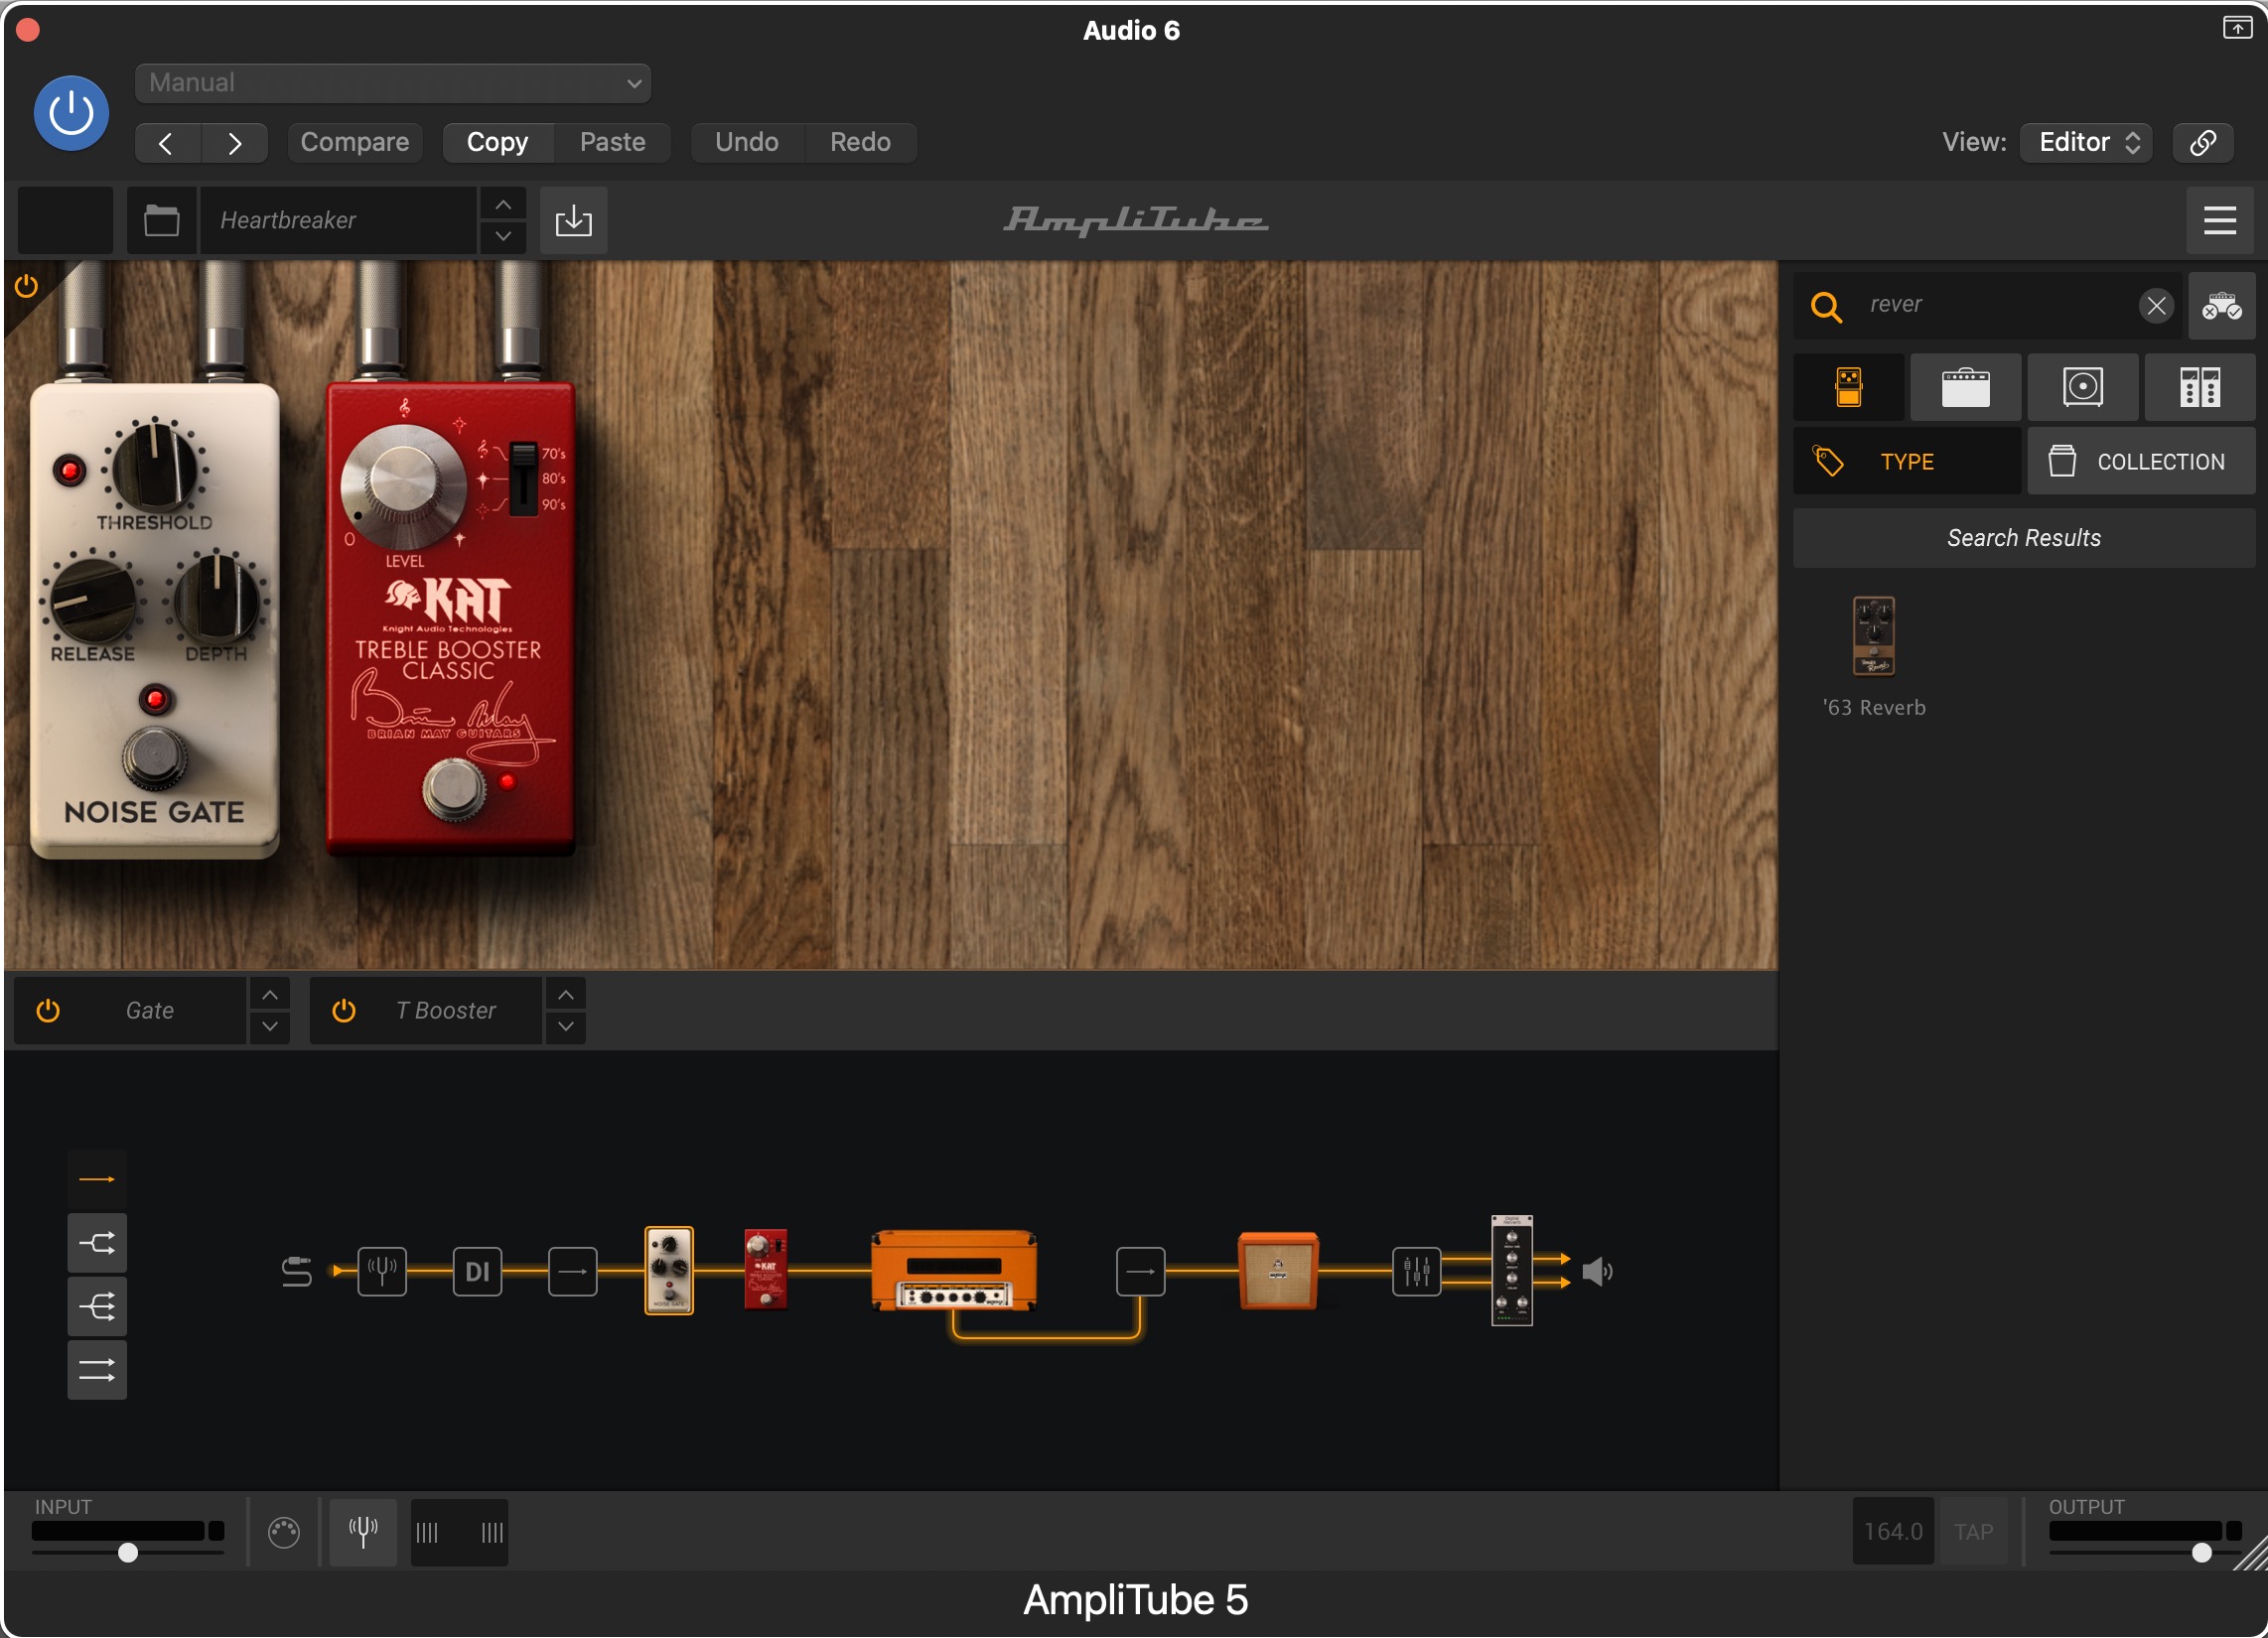Click the Undo button
The image size is (2268, 1638).
click(x=746, y=143)
